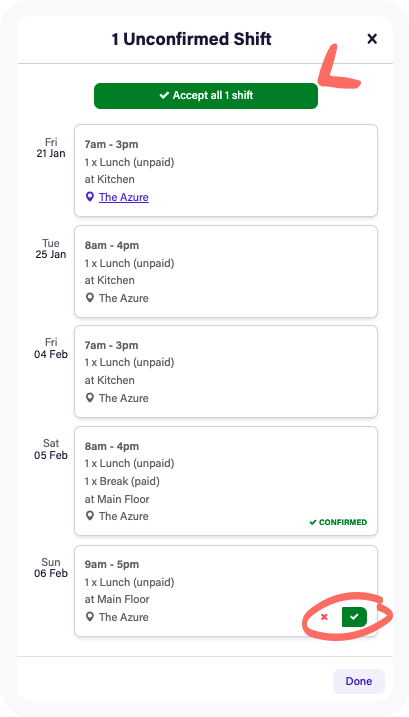
Task: Click the Sun 06 Feb date label
Action: 51,567
